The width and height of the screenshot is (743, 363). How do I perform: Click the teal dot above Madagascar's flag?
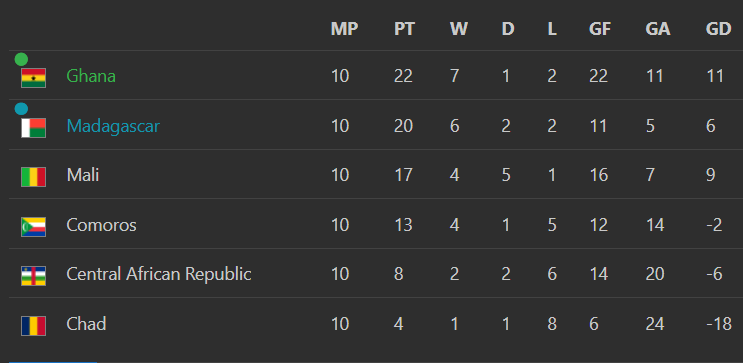click(21, 109)
